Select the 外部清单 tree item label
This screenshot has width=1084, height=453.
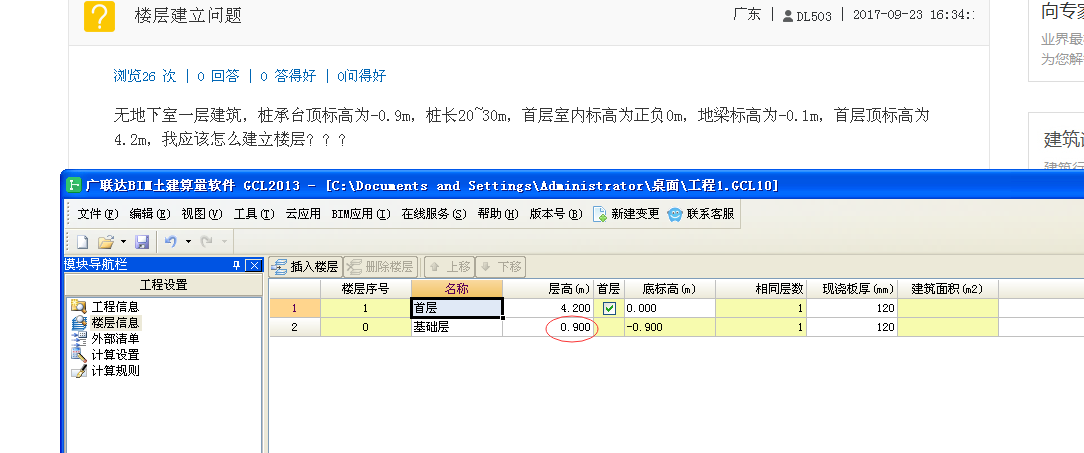click(115, 339)
